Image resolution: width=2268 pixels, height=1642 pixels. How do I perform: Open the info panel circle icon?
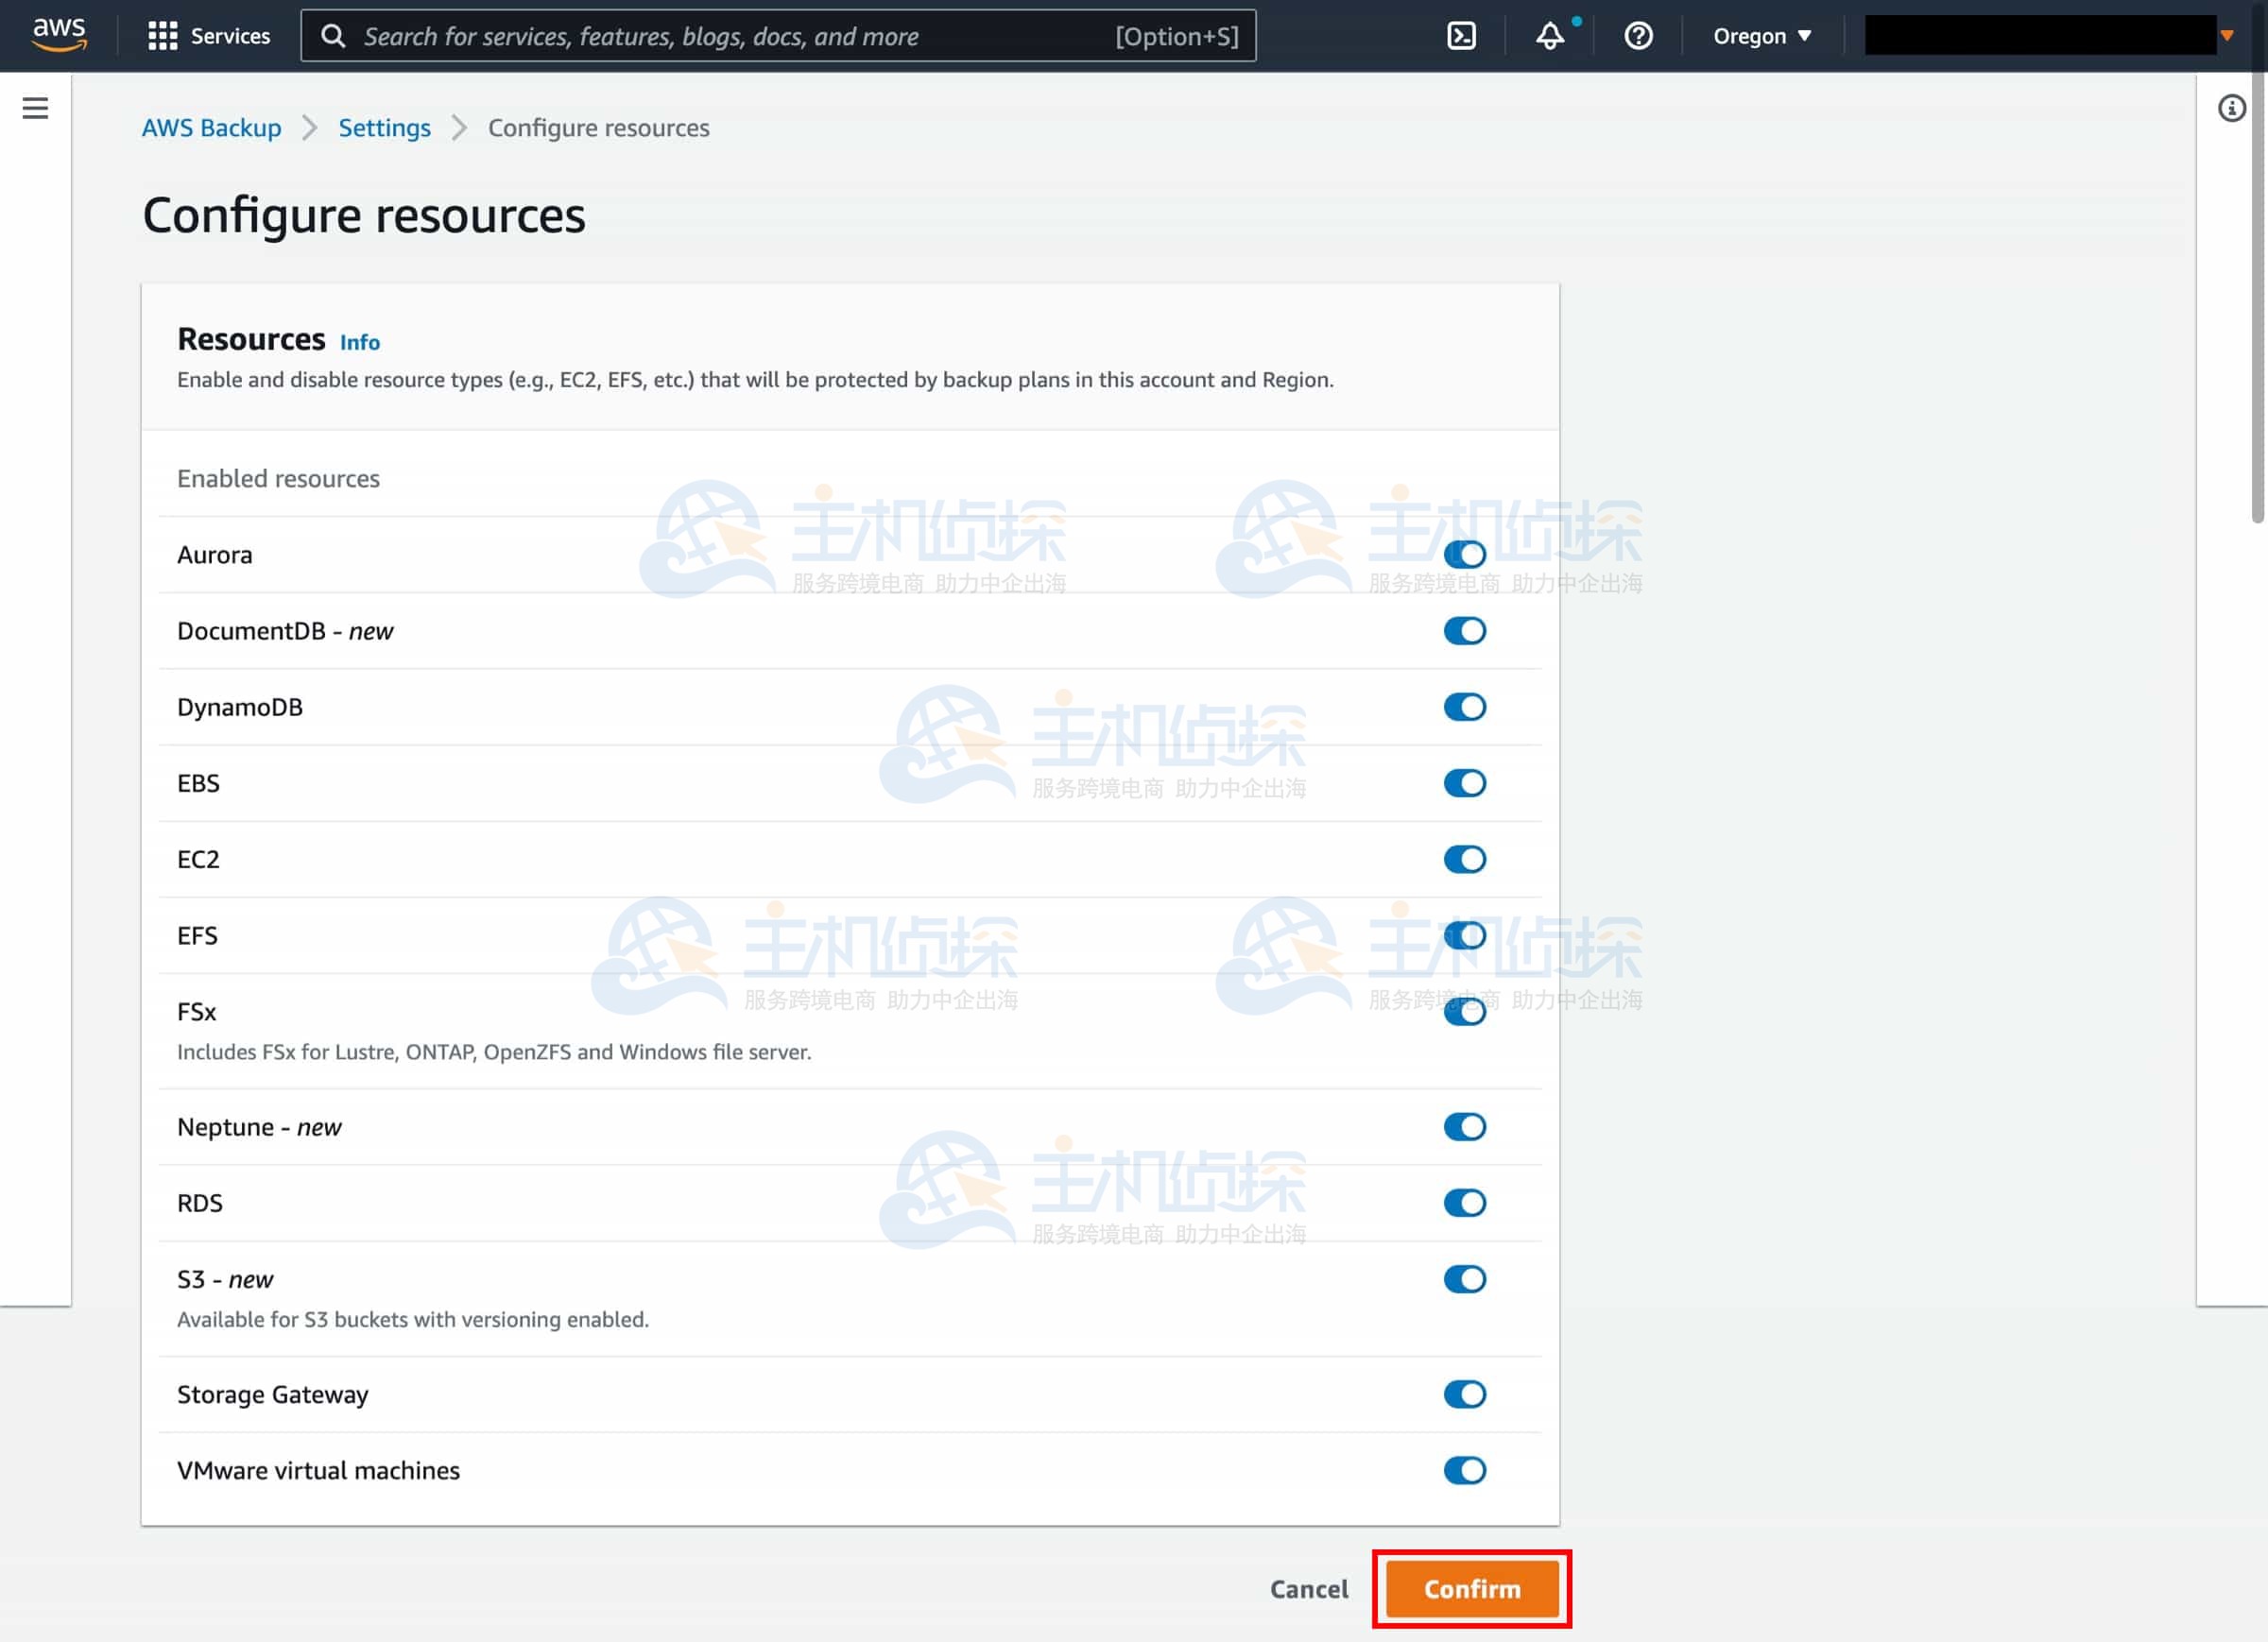coord(2231,108)
